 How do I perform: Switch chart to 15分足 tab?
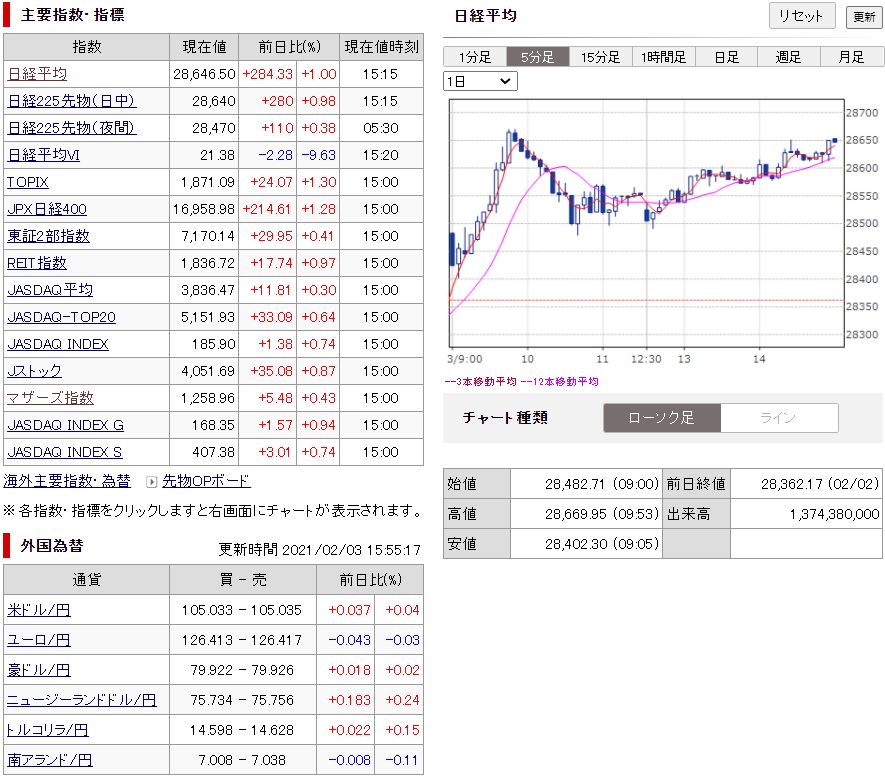click(601, 57)
